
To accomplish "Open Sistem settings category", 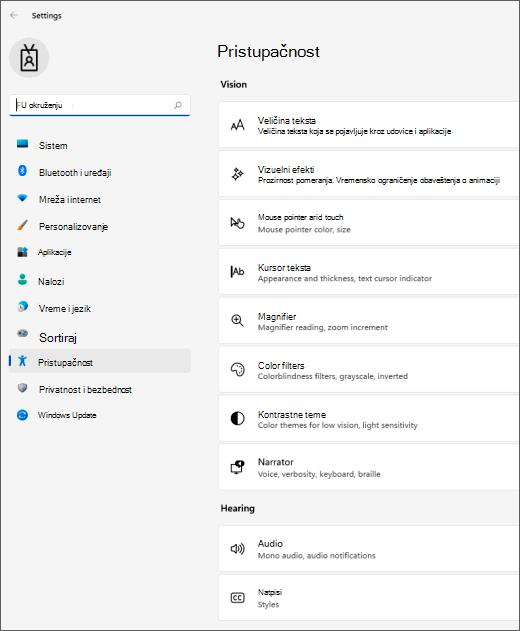I will click(100, 145).
